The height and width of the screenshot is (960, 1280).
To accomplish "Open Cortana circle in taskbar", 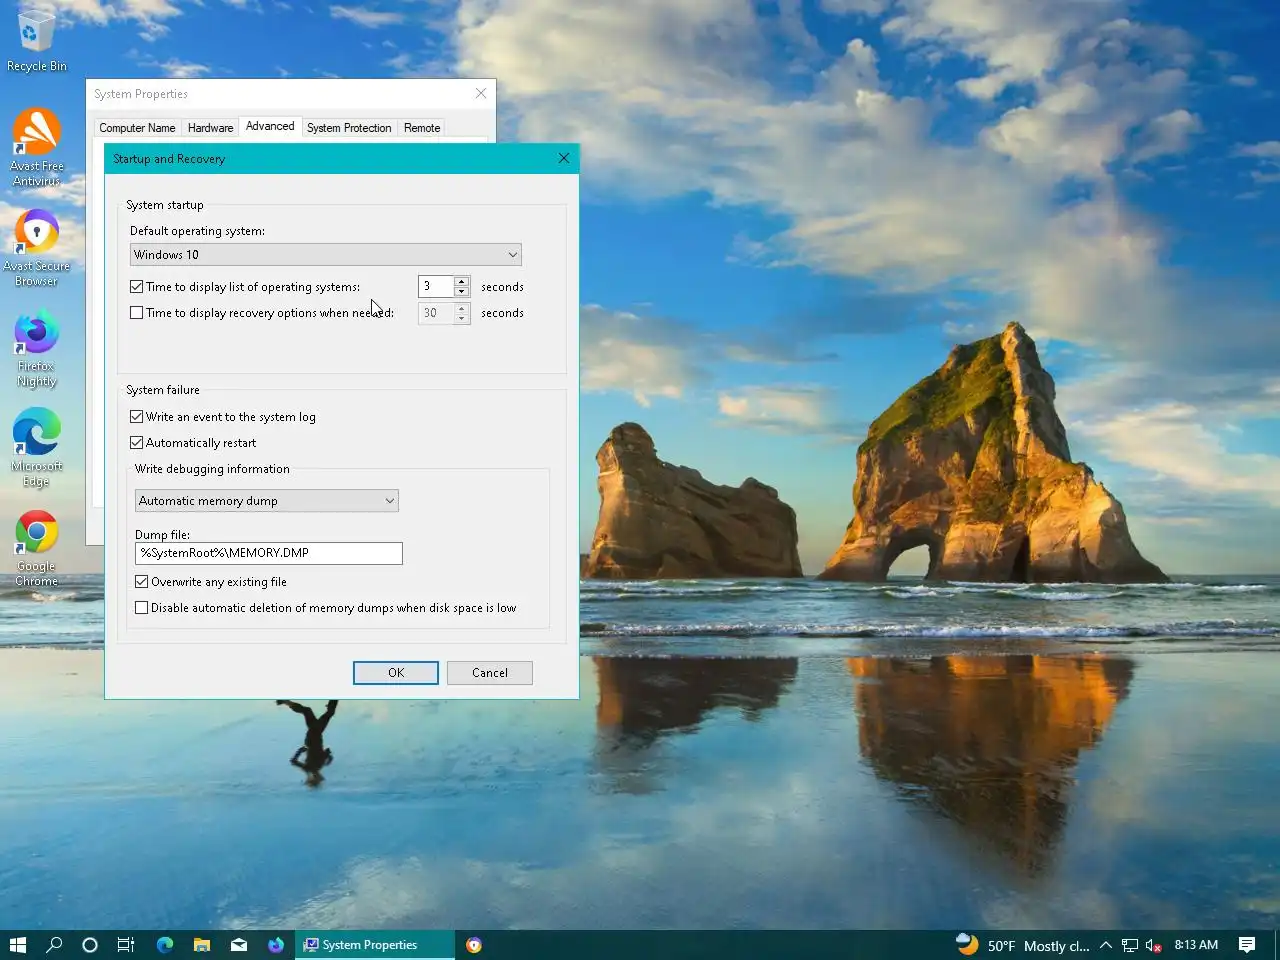I will tap(90, 945).
